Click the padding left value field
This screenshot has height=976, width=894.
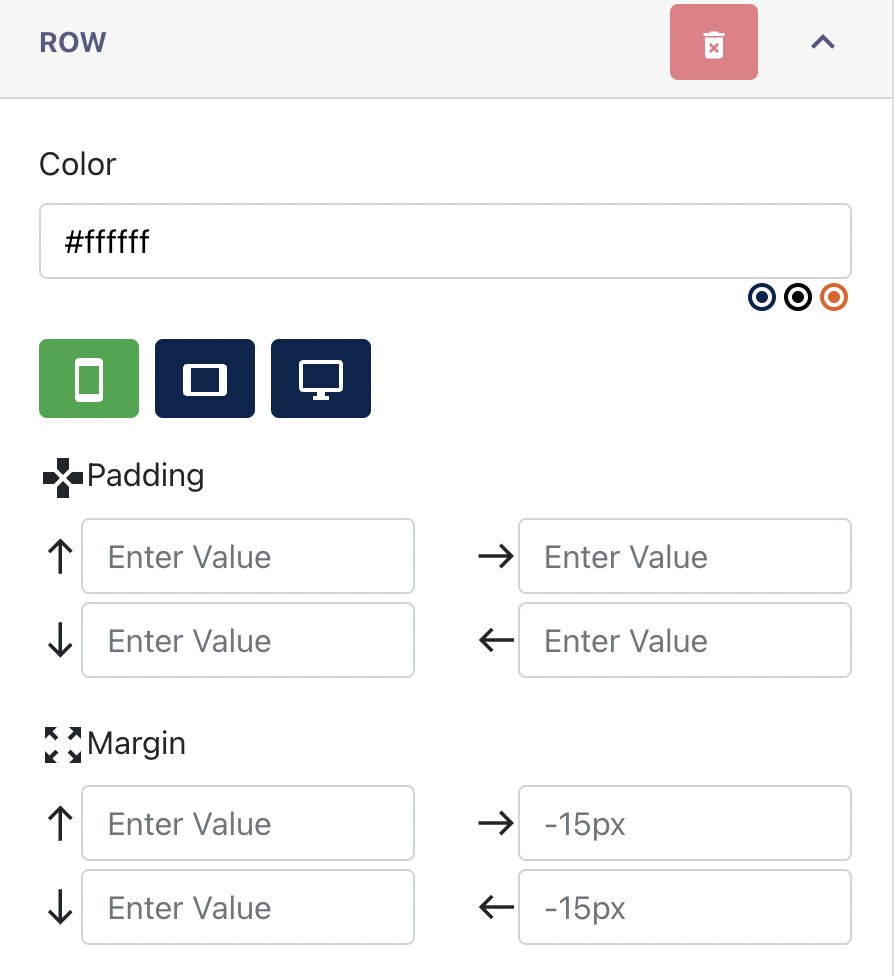[685, 640]
